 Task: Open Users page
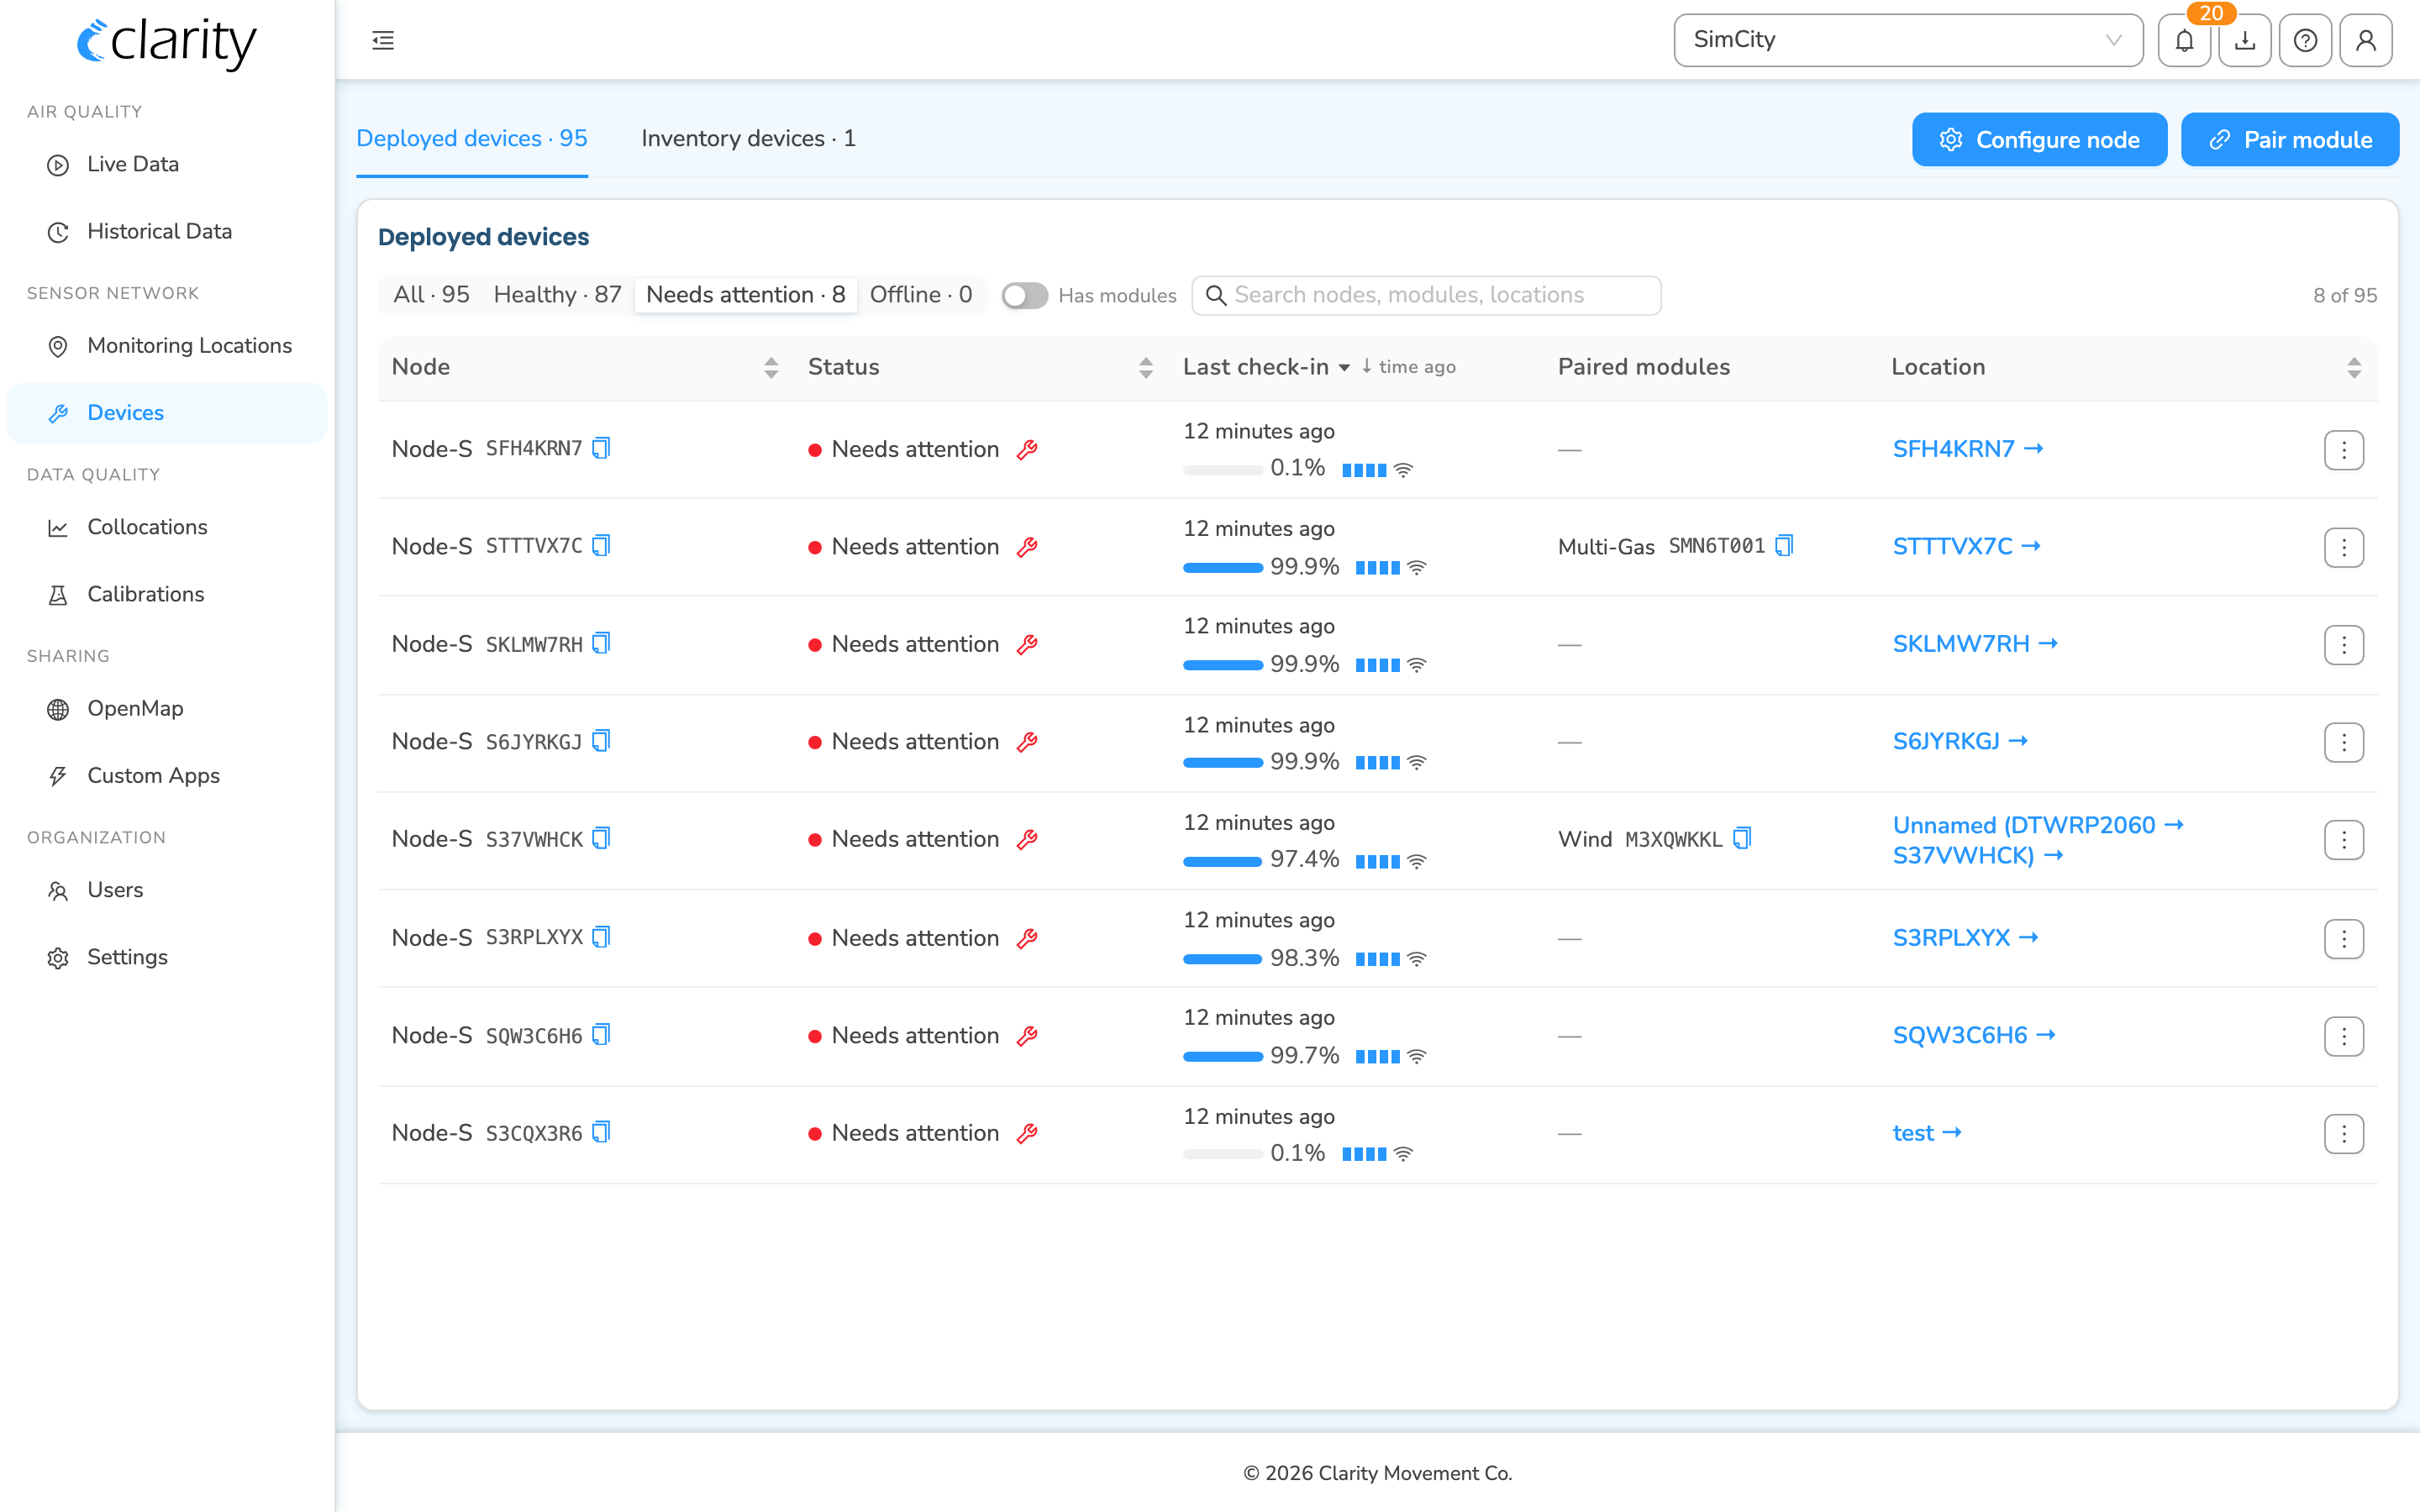[167, 890]
